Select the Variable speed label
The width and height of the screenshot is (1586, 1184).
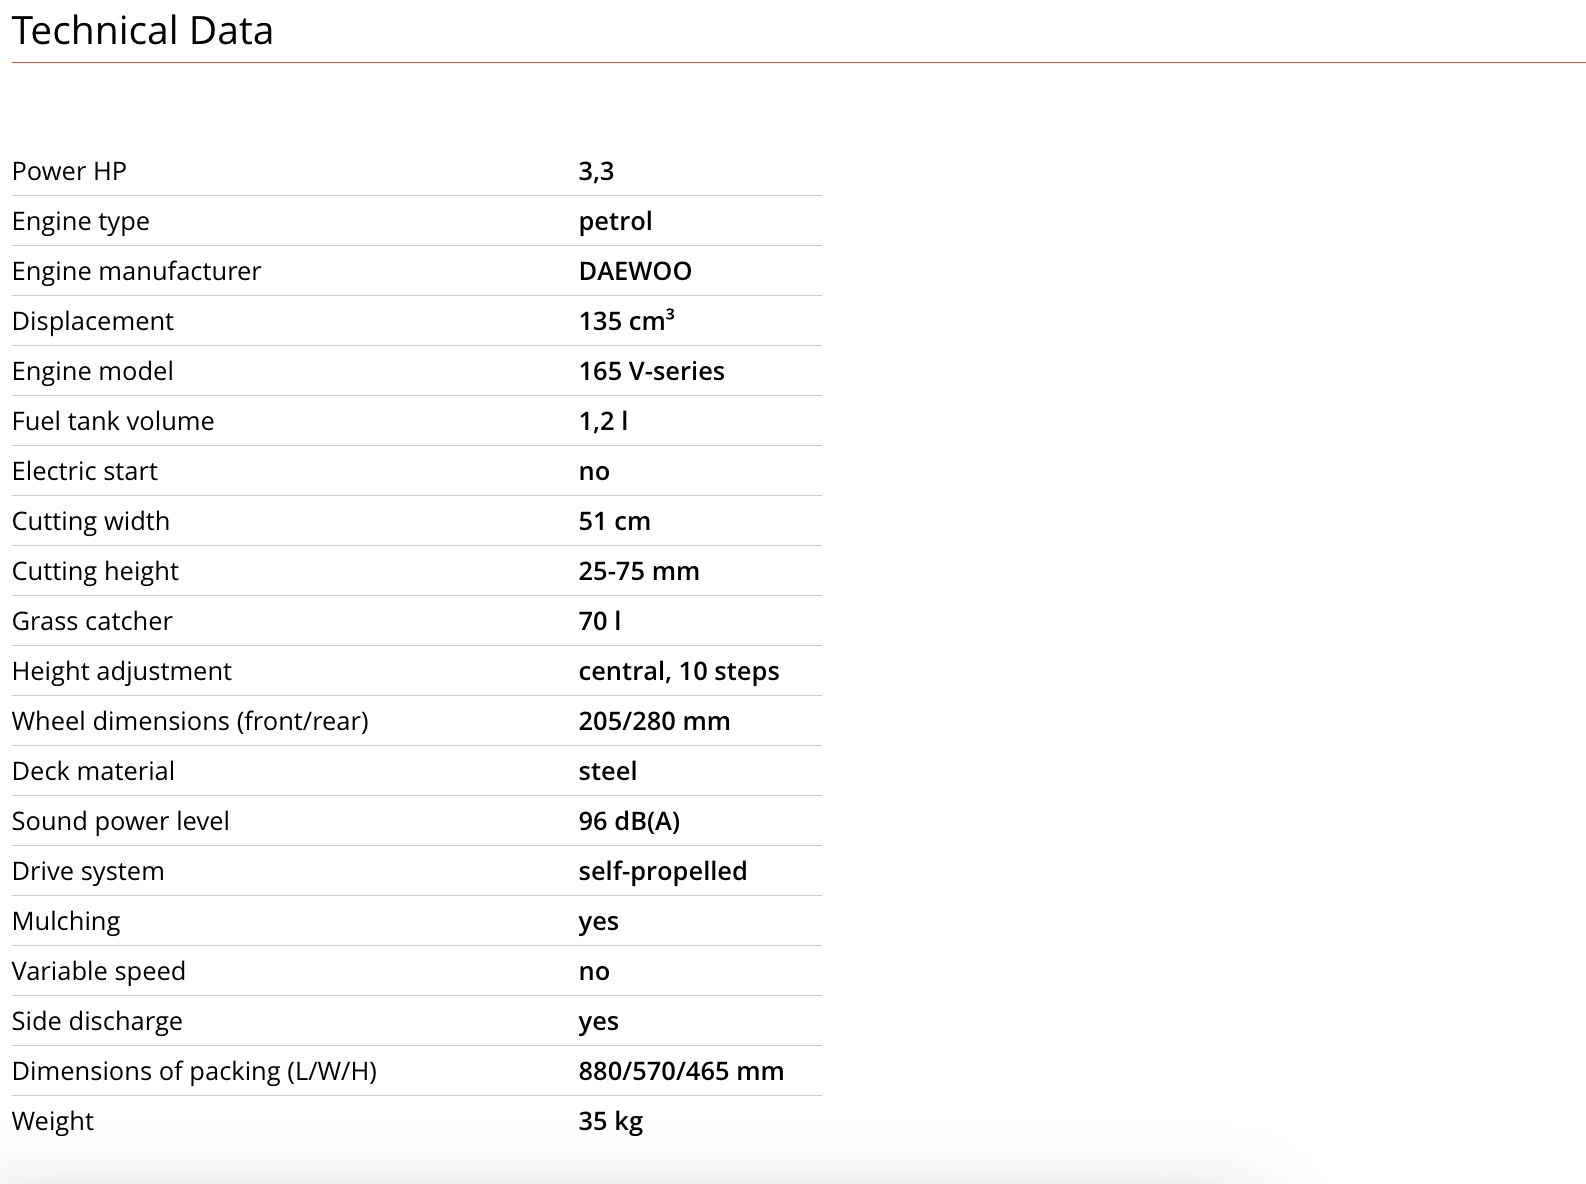99,971
